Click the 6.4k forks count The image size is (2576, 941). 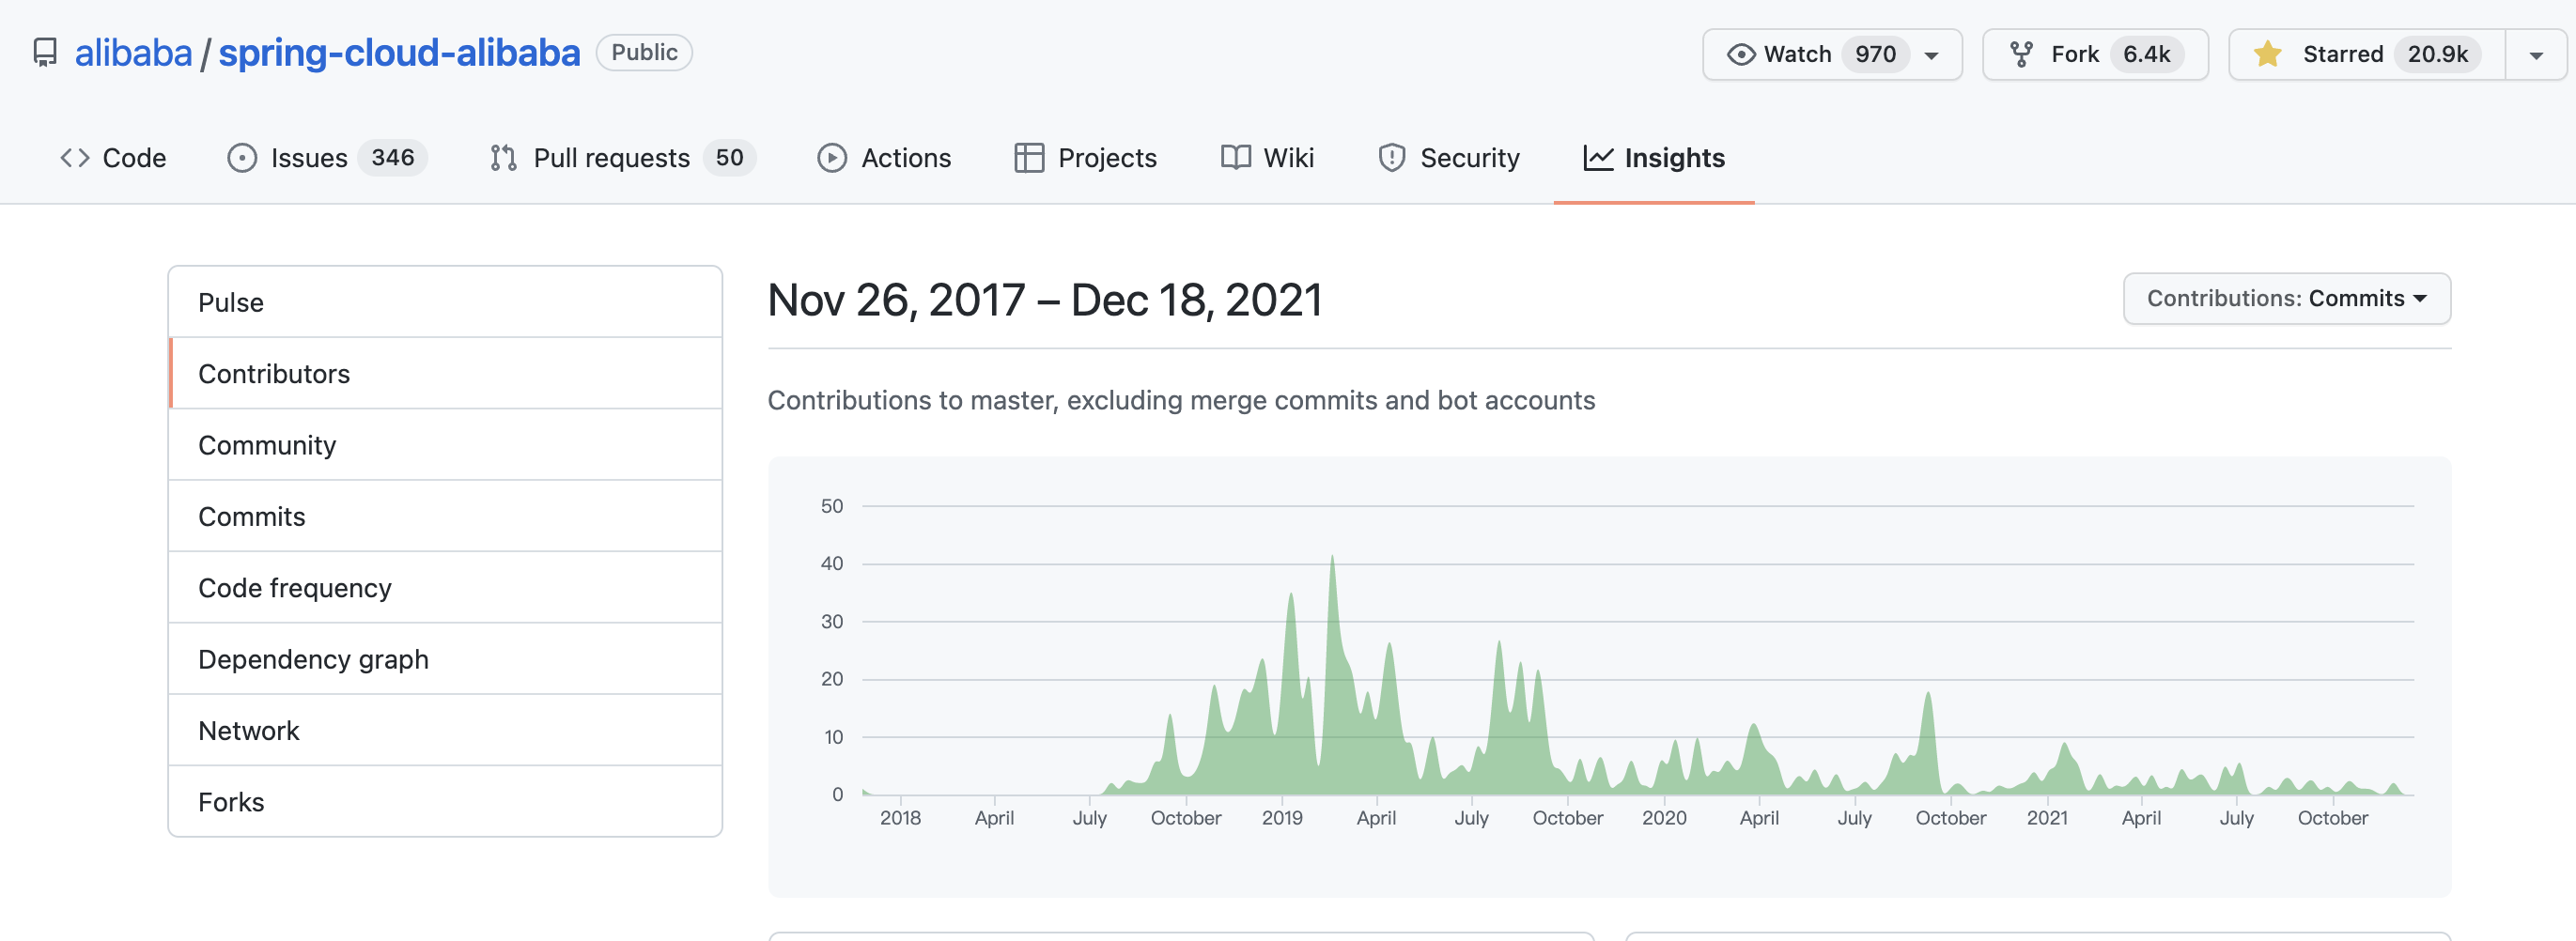pyautogui.click(x=2146, y=54)
